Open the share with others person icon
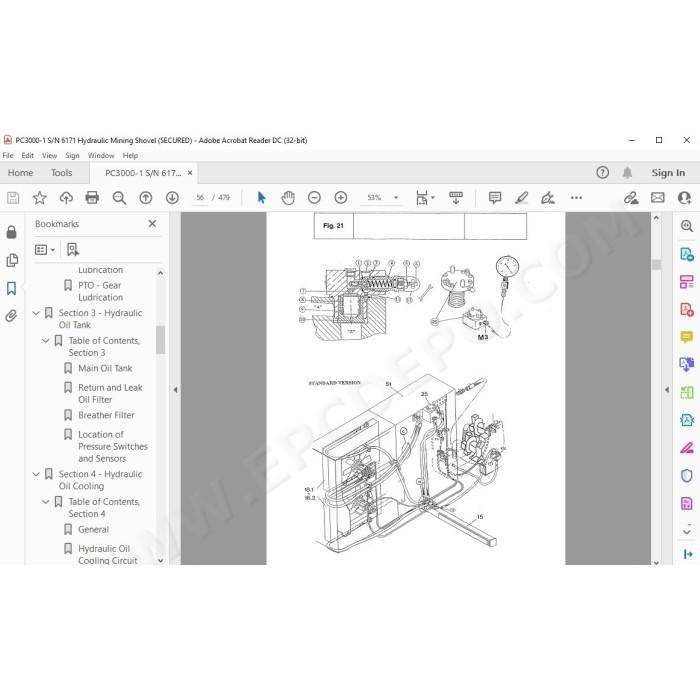Viewport: 700px width, 700px height. pyautogui.click(x=684, y=197)
